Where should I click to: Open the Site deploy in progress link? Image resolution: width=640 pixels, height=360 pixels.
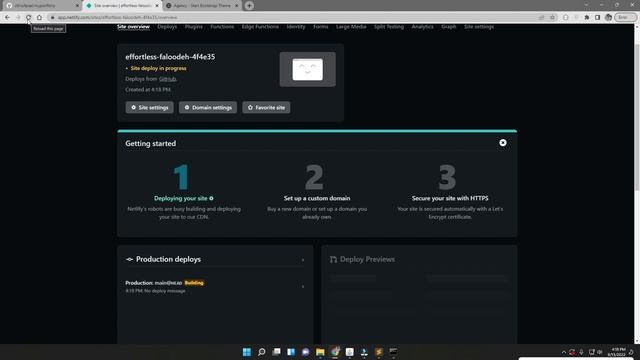pos(158,68)
